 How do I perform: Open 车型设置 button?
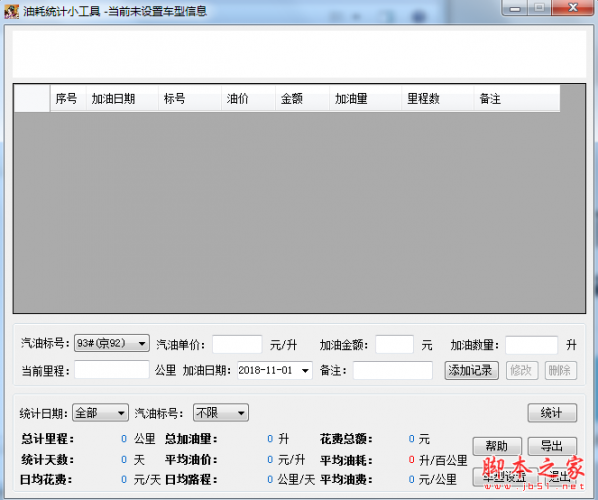click(505, 477)
